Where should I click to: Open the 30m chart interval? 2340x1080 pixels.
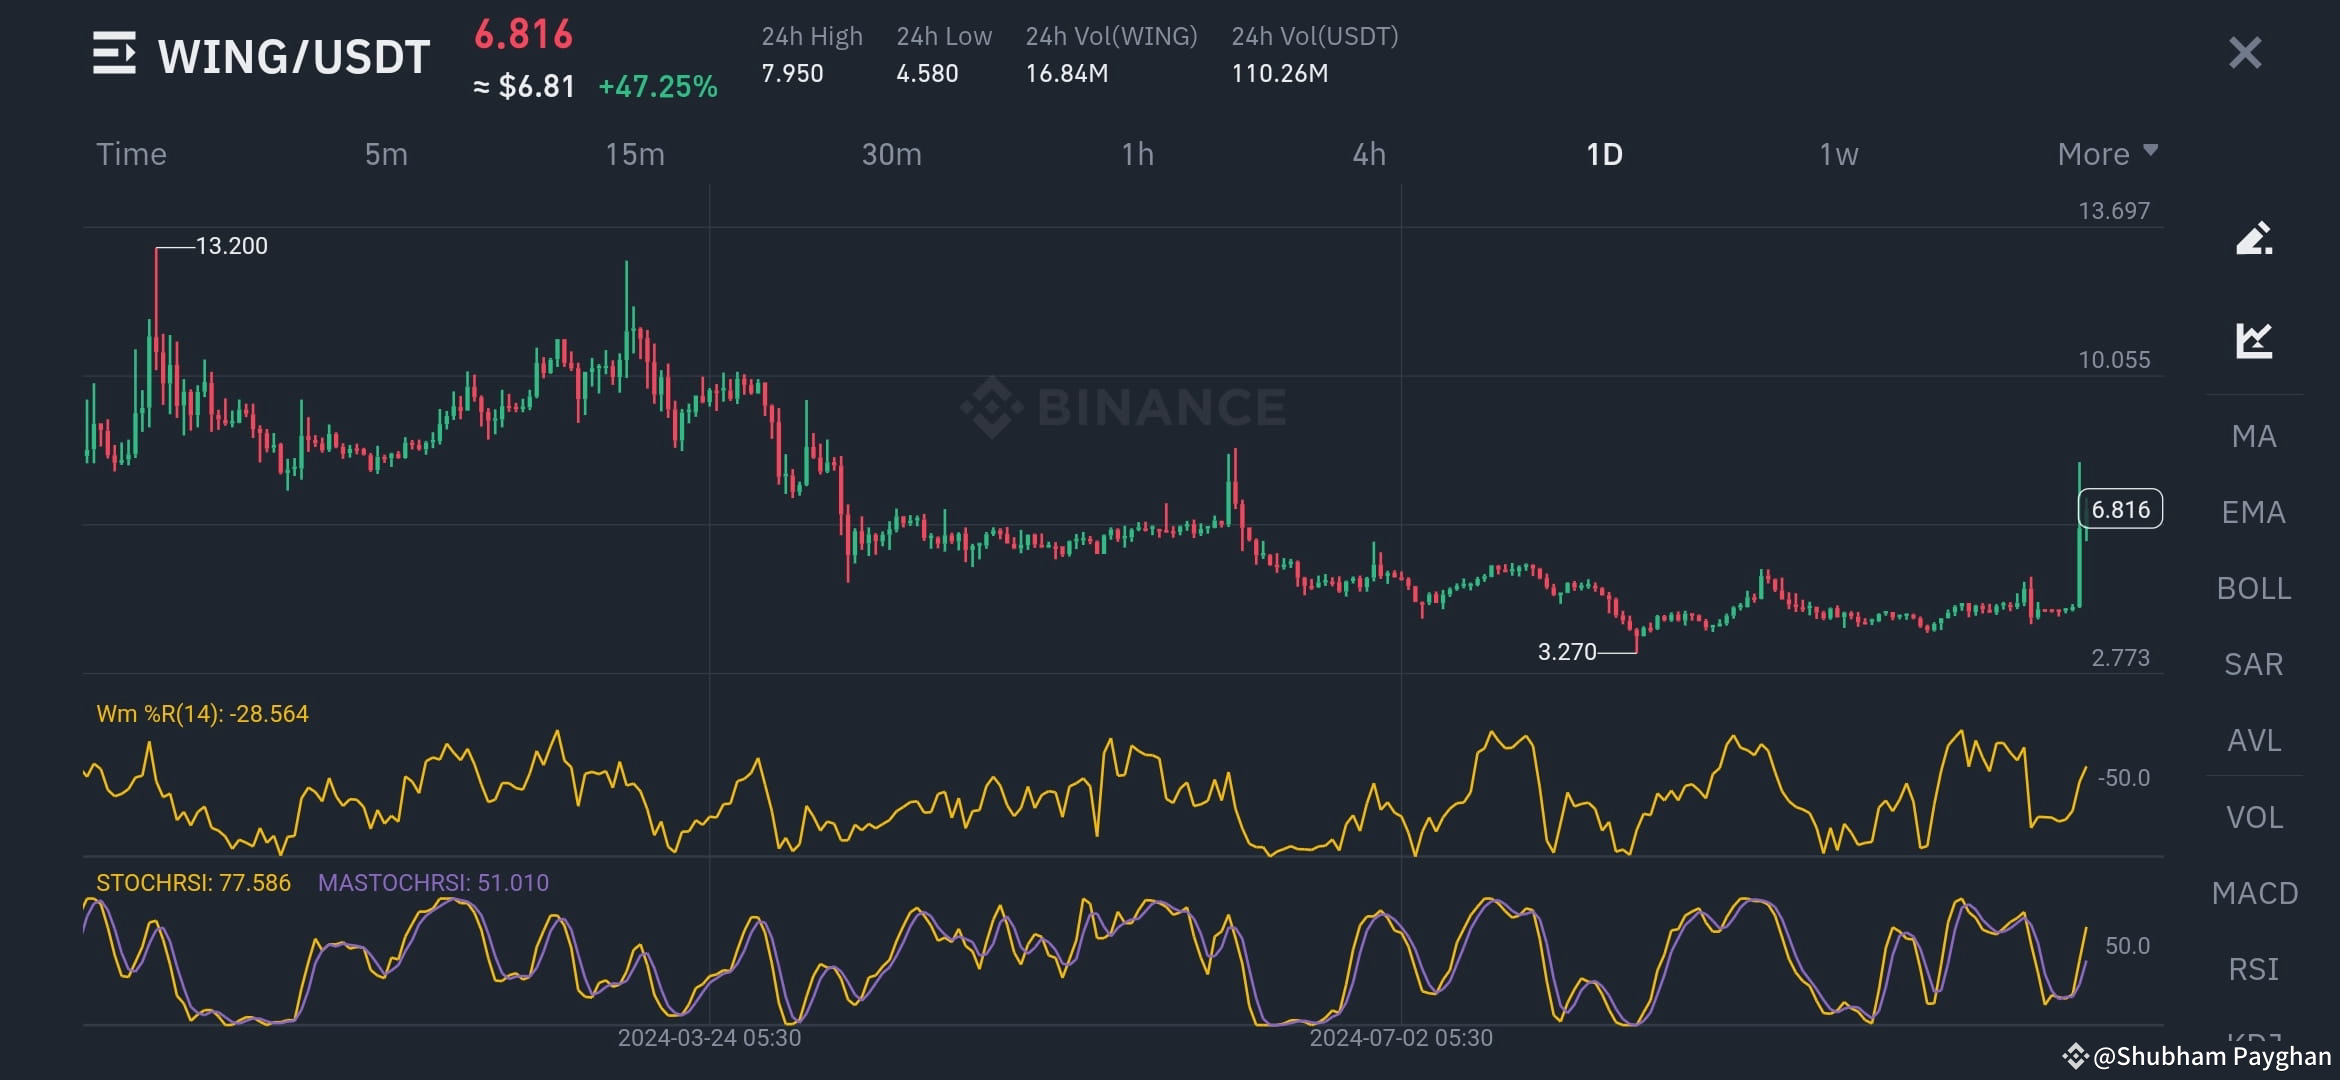(x=891, y=154)
